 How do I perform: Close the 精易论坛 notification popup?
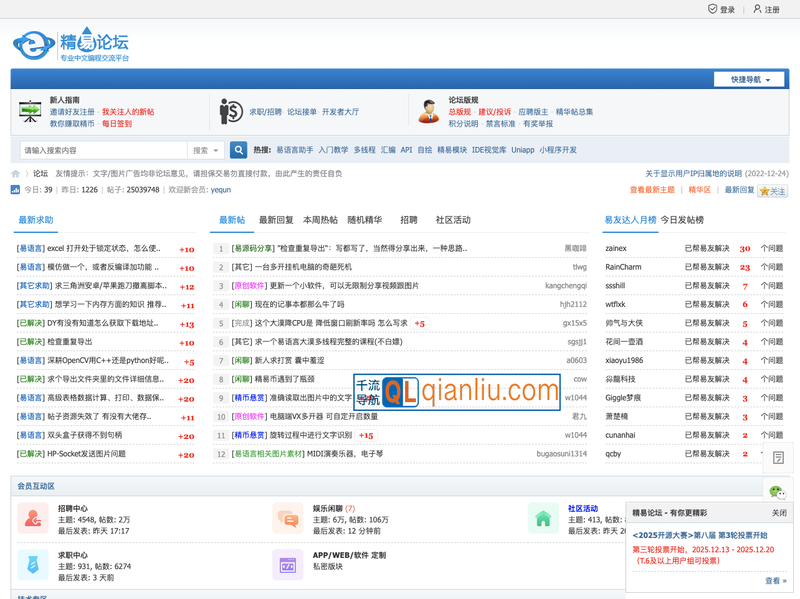tap(778, 513)
